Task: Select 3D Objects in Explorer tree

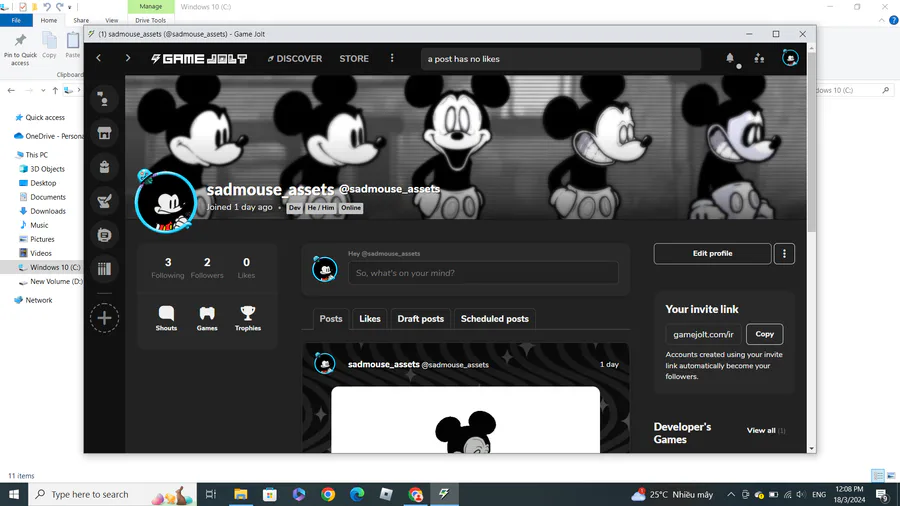Action: [x=47, y=169]
